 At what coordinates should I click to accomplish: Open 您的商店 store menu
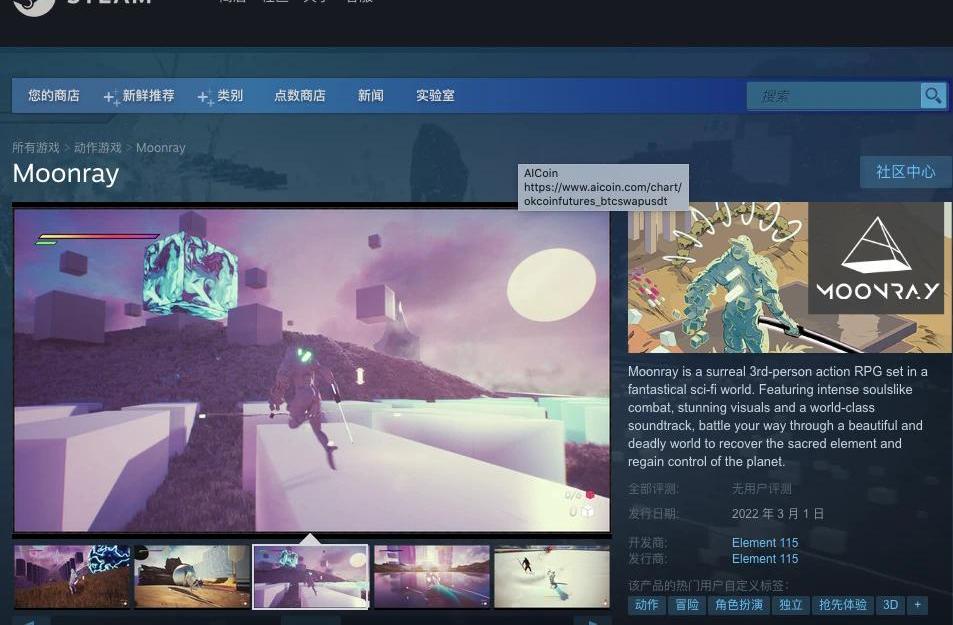click(x=53, y=95)
